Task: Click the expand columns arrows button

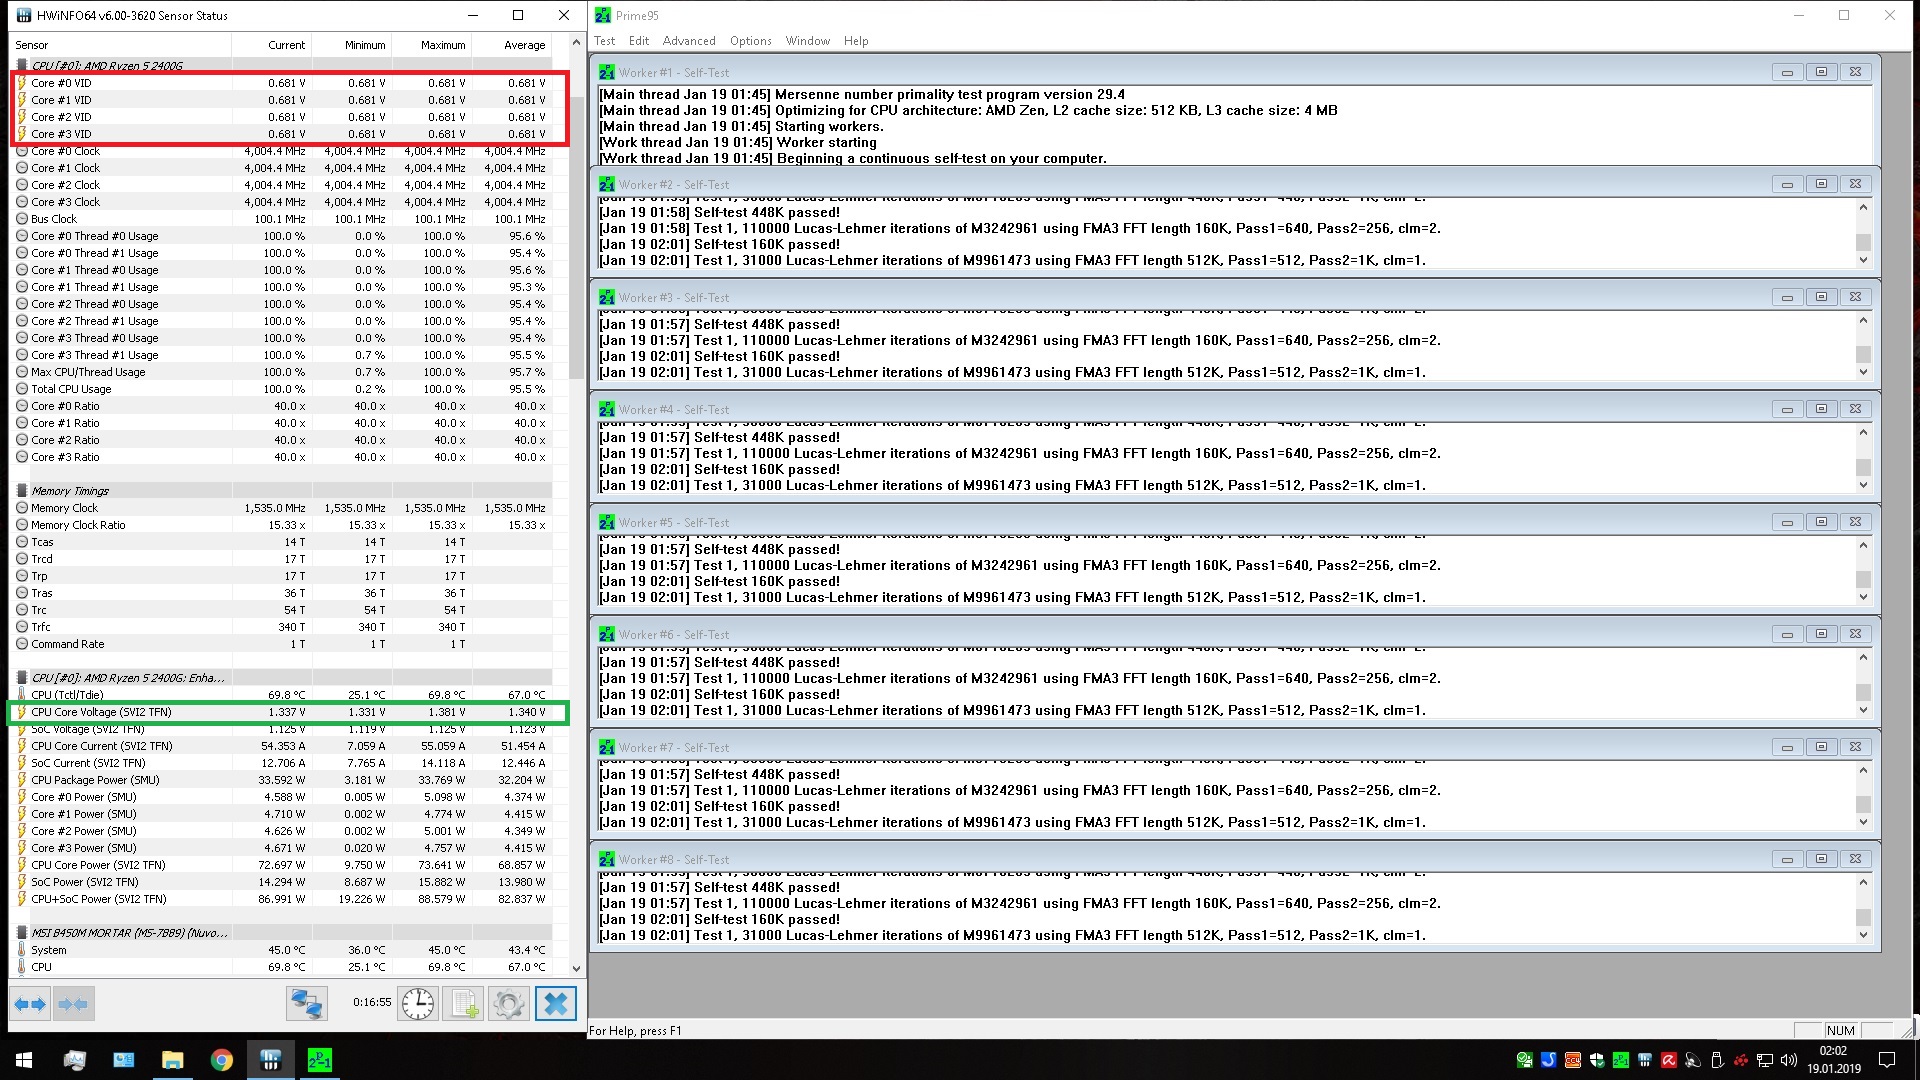Action: pyautogui.click(x=30, y=1003)
